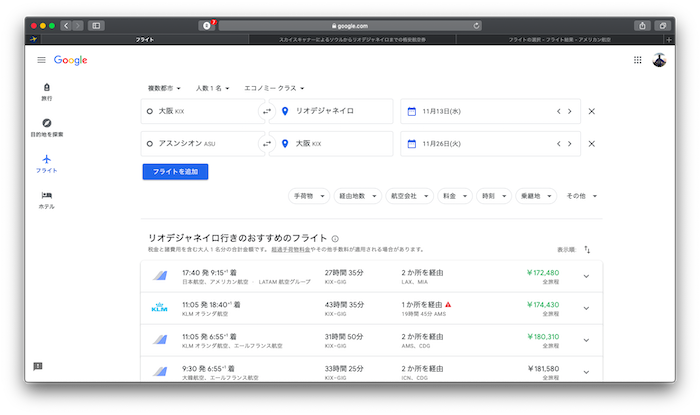
Task: Open 手荷物 filter dropdown
Action: pos(309,196)
